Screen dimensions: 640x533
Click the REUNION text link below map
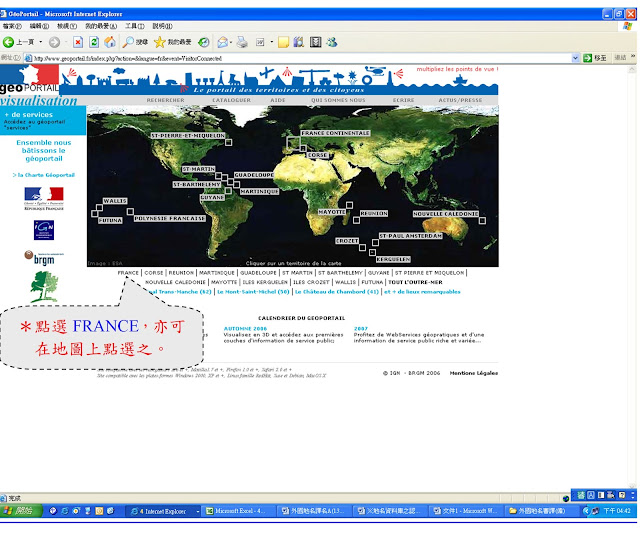point(181,273)
